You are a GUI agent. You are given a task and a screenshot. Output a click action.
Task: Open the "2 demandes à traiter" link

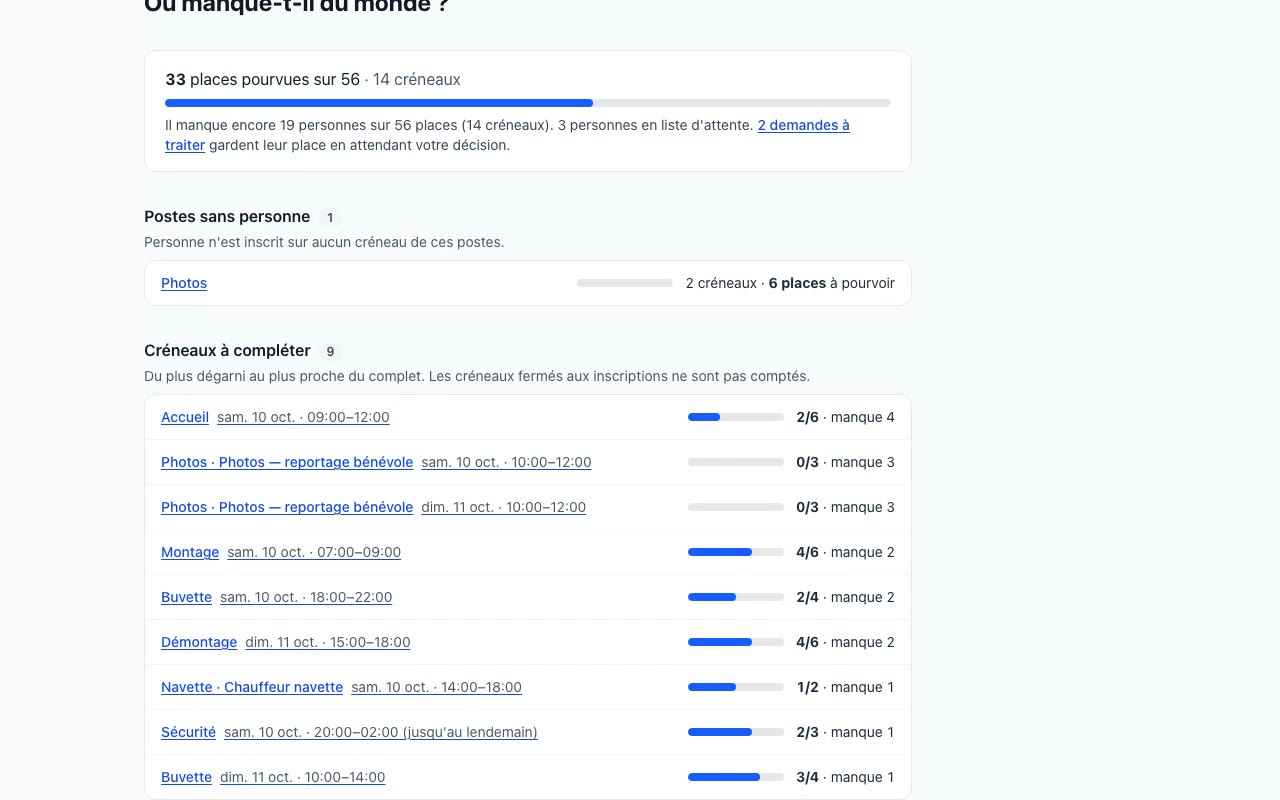point(803,125)
